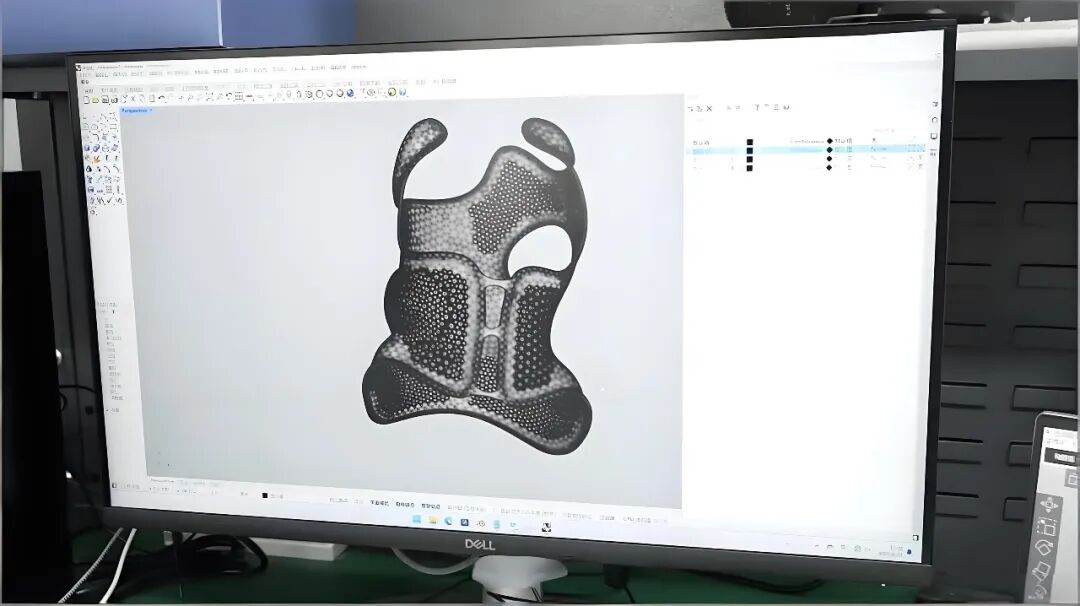The height and width of the screenshot is (606, 1080).
Task: Click the black color swatch of first layer
Action: (x=749, y=142)
